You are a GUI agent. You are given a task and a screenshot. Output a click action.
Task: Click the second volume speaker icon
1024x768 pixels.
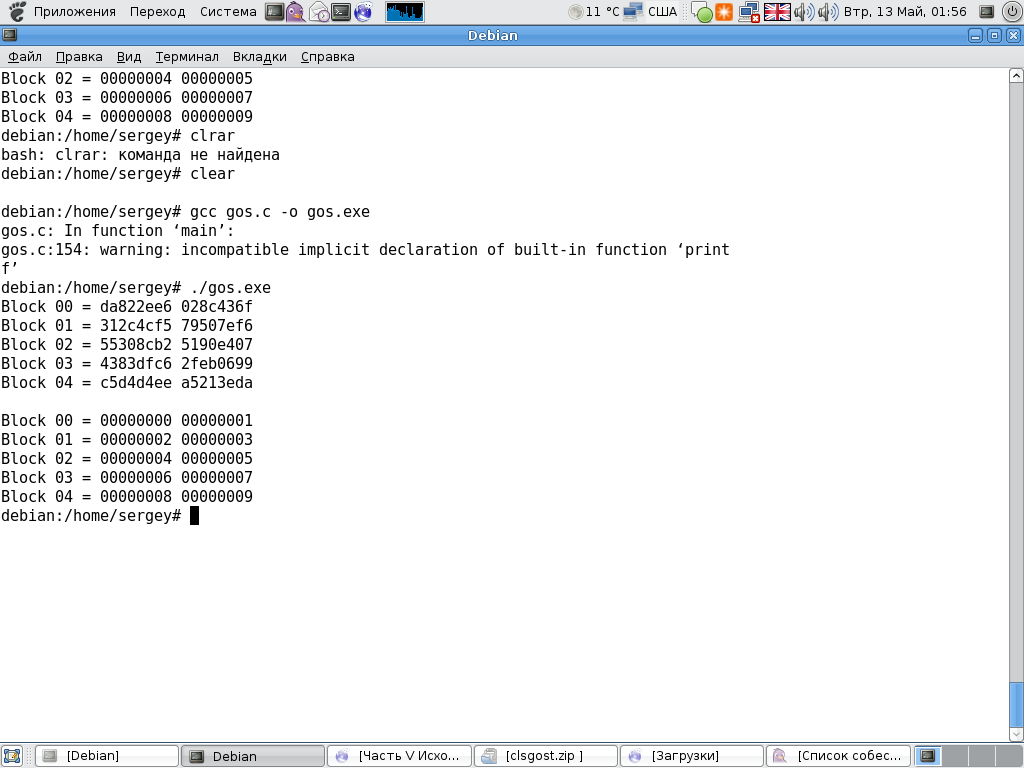827,12
